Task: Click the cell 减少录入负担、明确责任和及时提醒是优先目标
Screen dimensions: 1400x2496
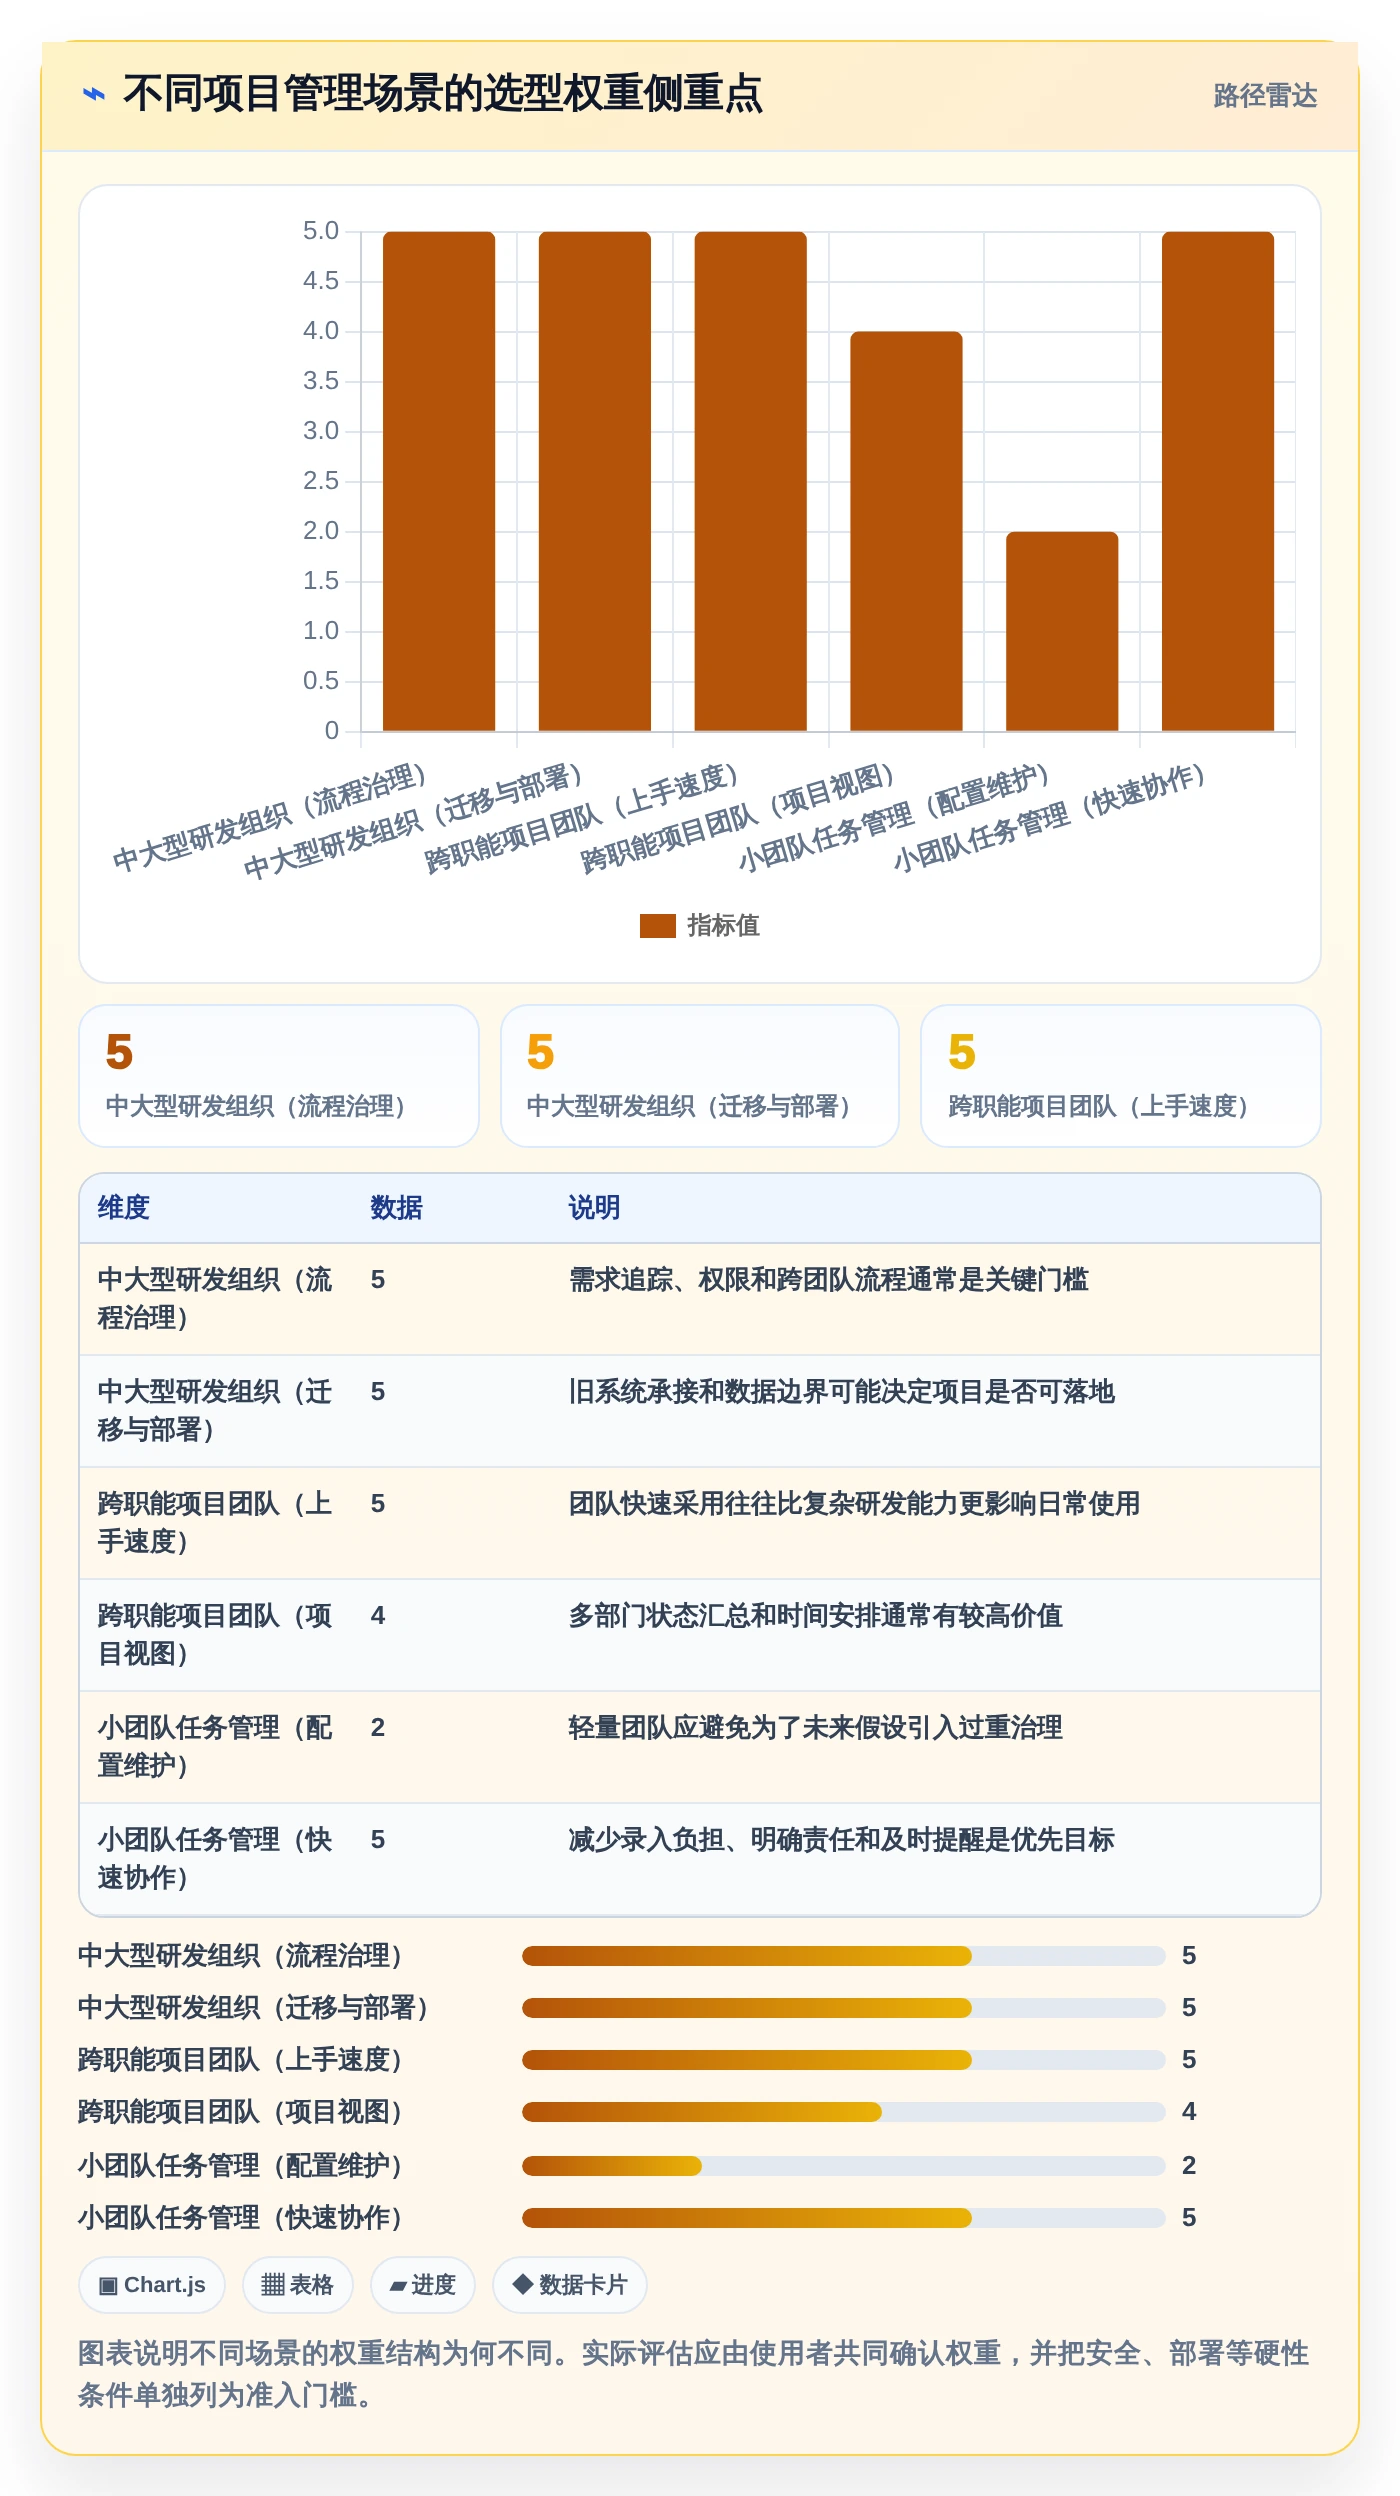Action: 841,1840
